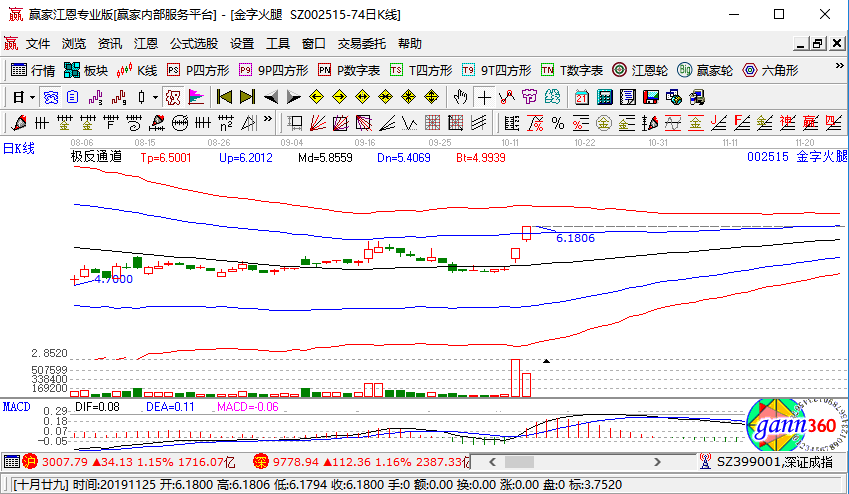Open the 江恩轮 Gann wheel
Viewport: 849px width, 494px height.
coord(640,70)
